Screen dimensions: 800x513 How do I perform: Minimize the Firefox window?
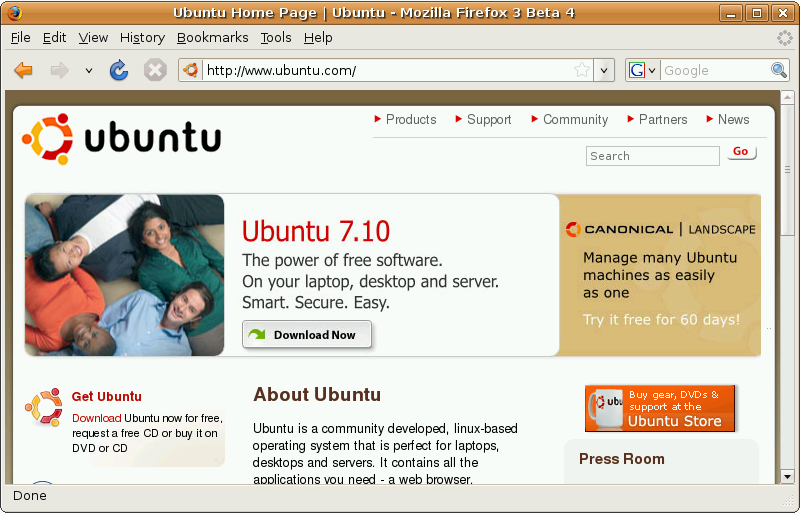[731, 13]
